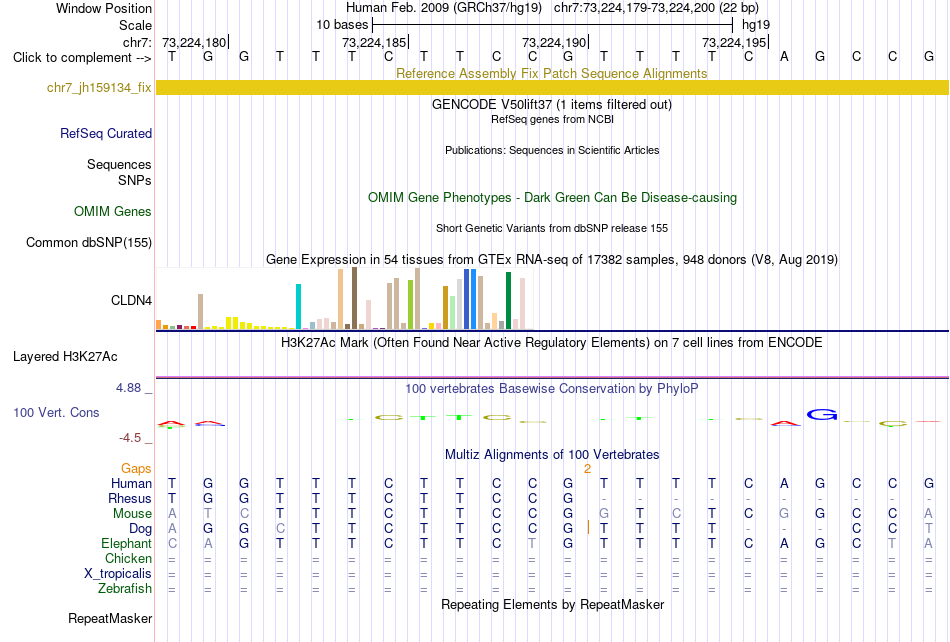
Task: Click the 'Human Feb. 2009 (GRCh37/hg19)' text
Action: pyautogui.click(x=443, y=8)
